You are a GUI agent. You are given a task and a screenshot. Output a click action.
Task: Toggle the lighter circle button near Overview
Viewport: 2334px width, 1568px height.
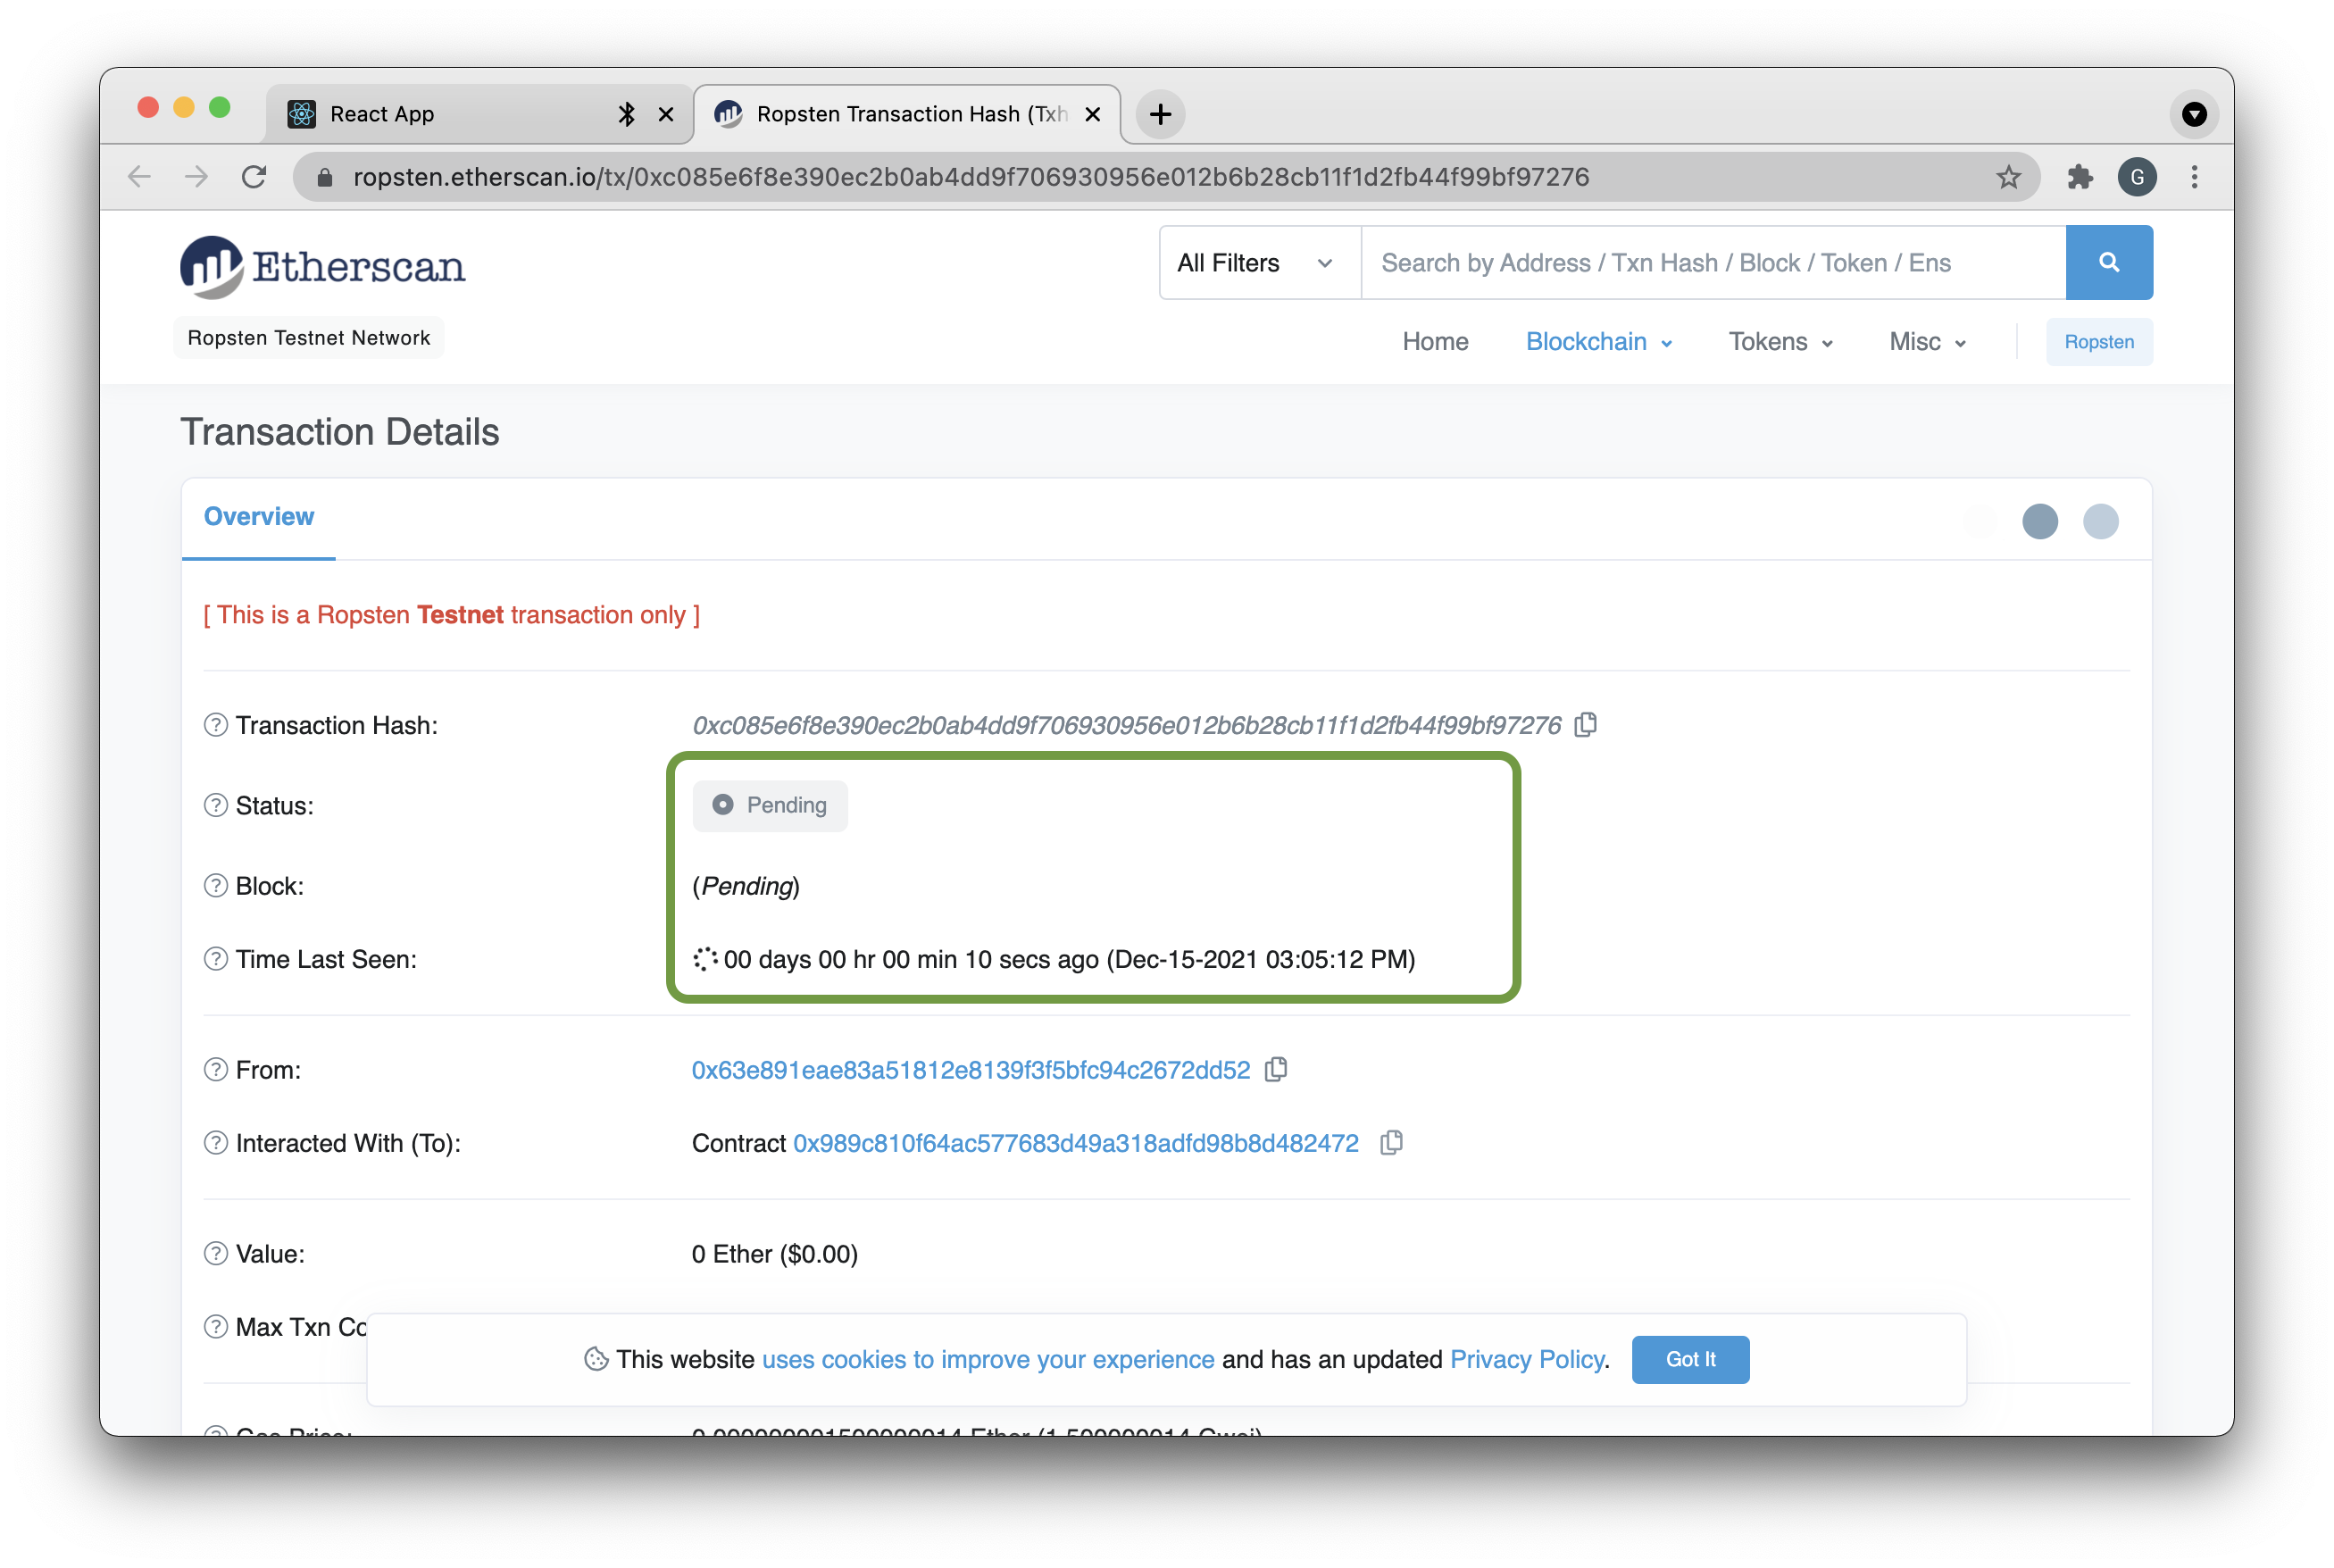[x=2101, y=521]
